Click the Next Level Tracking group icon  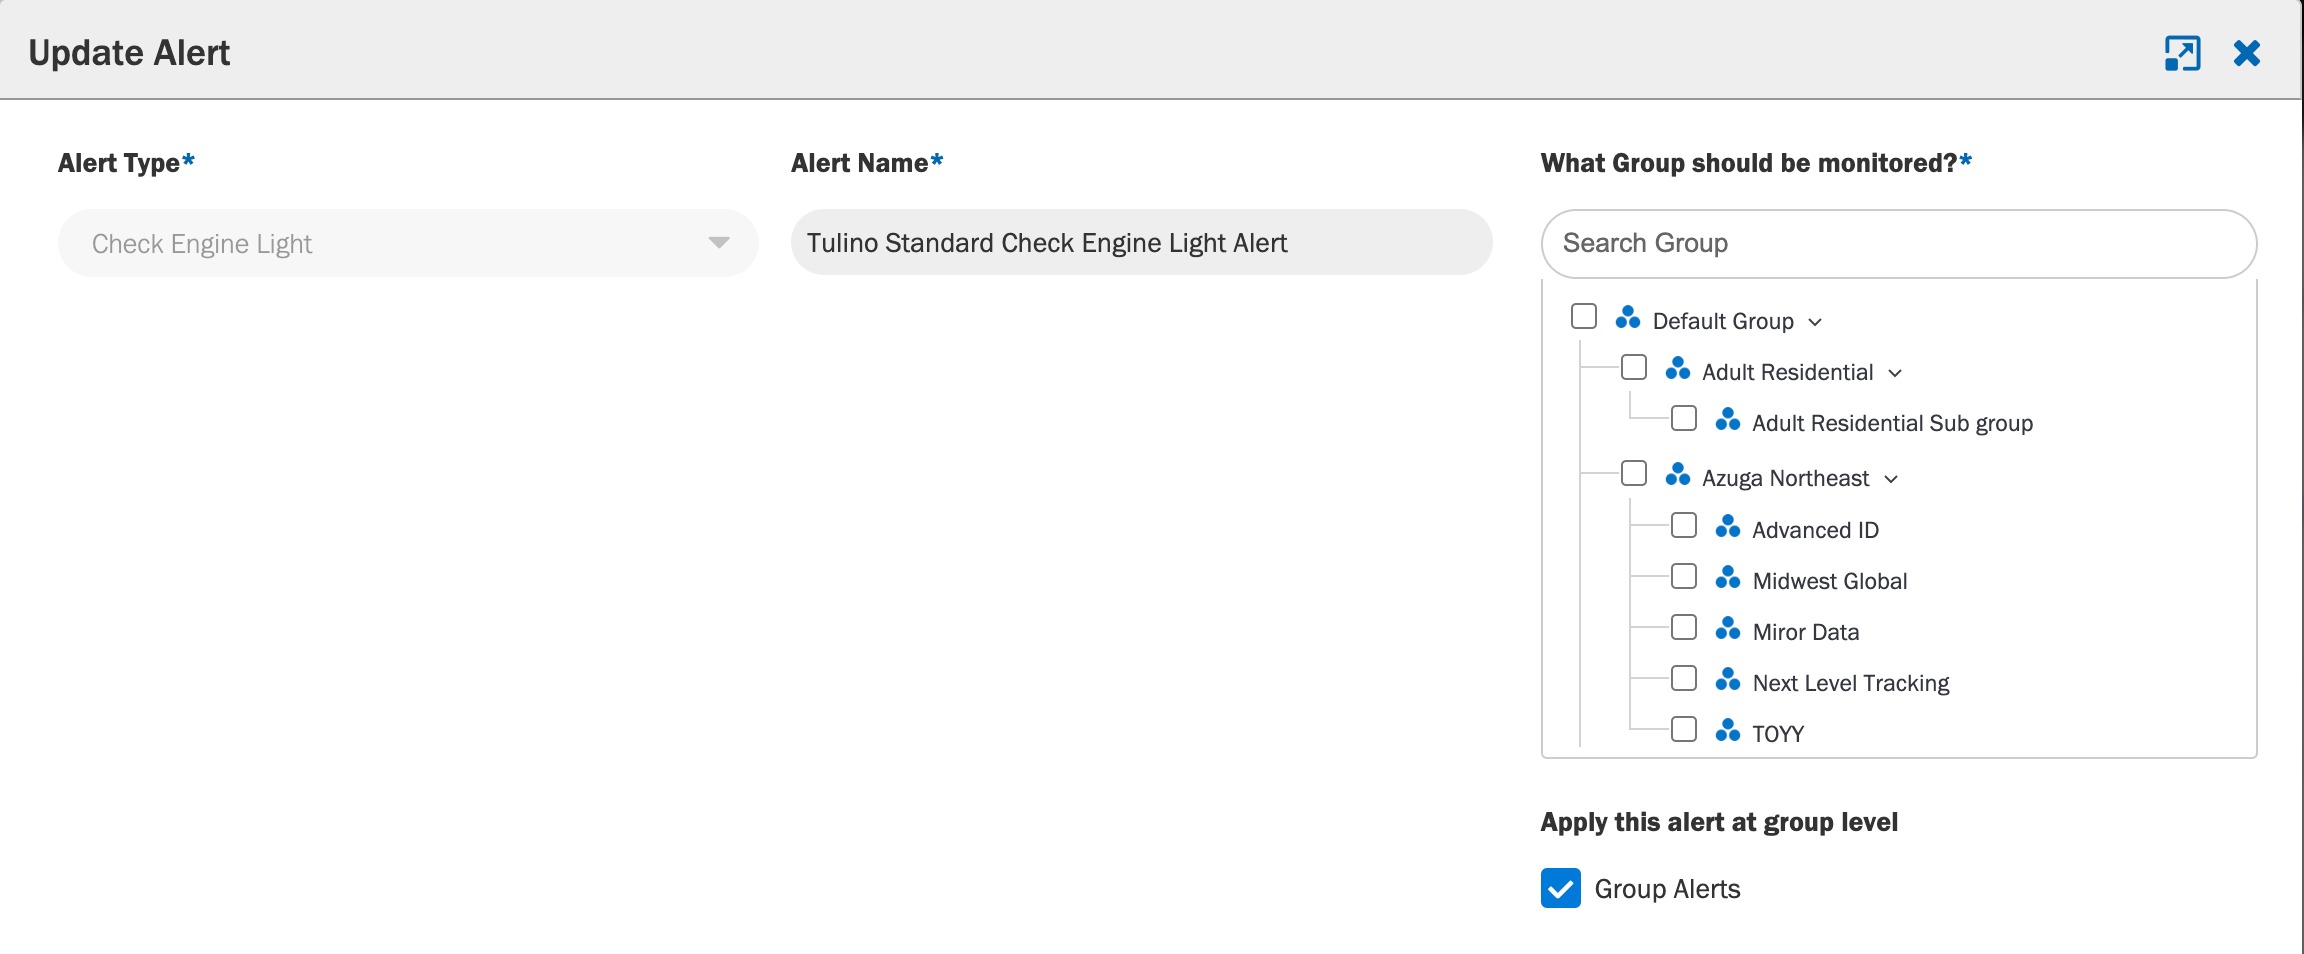tap(1728, 680)
